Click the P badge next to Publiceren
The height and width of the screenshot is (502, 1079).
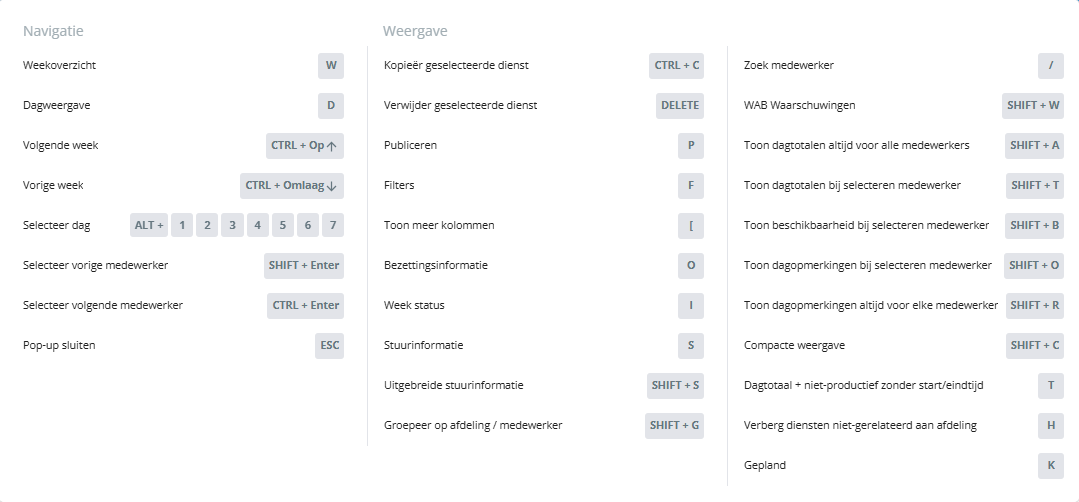tap(691, 146)
